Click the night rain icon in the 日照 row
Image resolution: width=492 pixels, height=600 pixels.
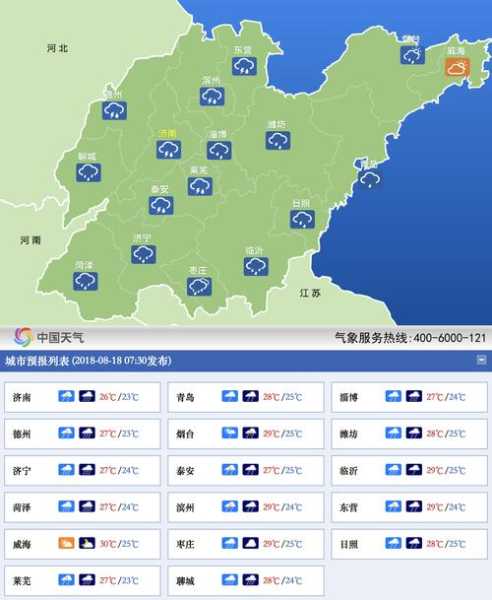pyautogui.click(x=414, y=543)
